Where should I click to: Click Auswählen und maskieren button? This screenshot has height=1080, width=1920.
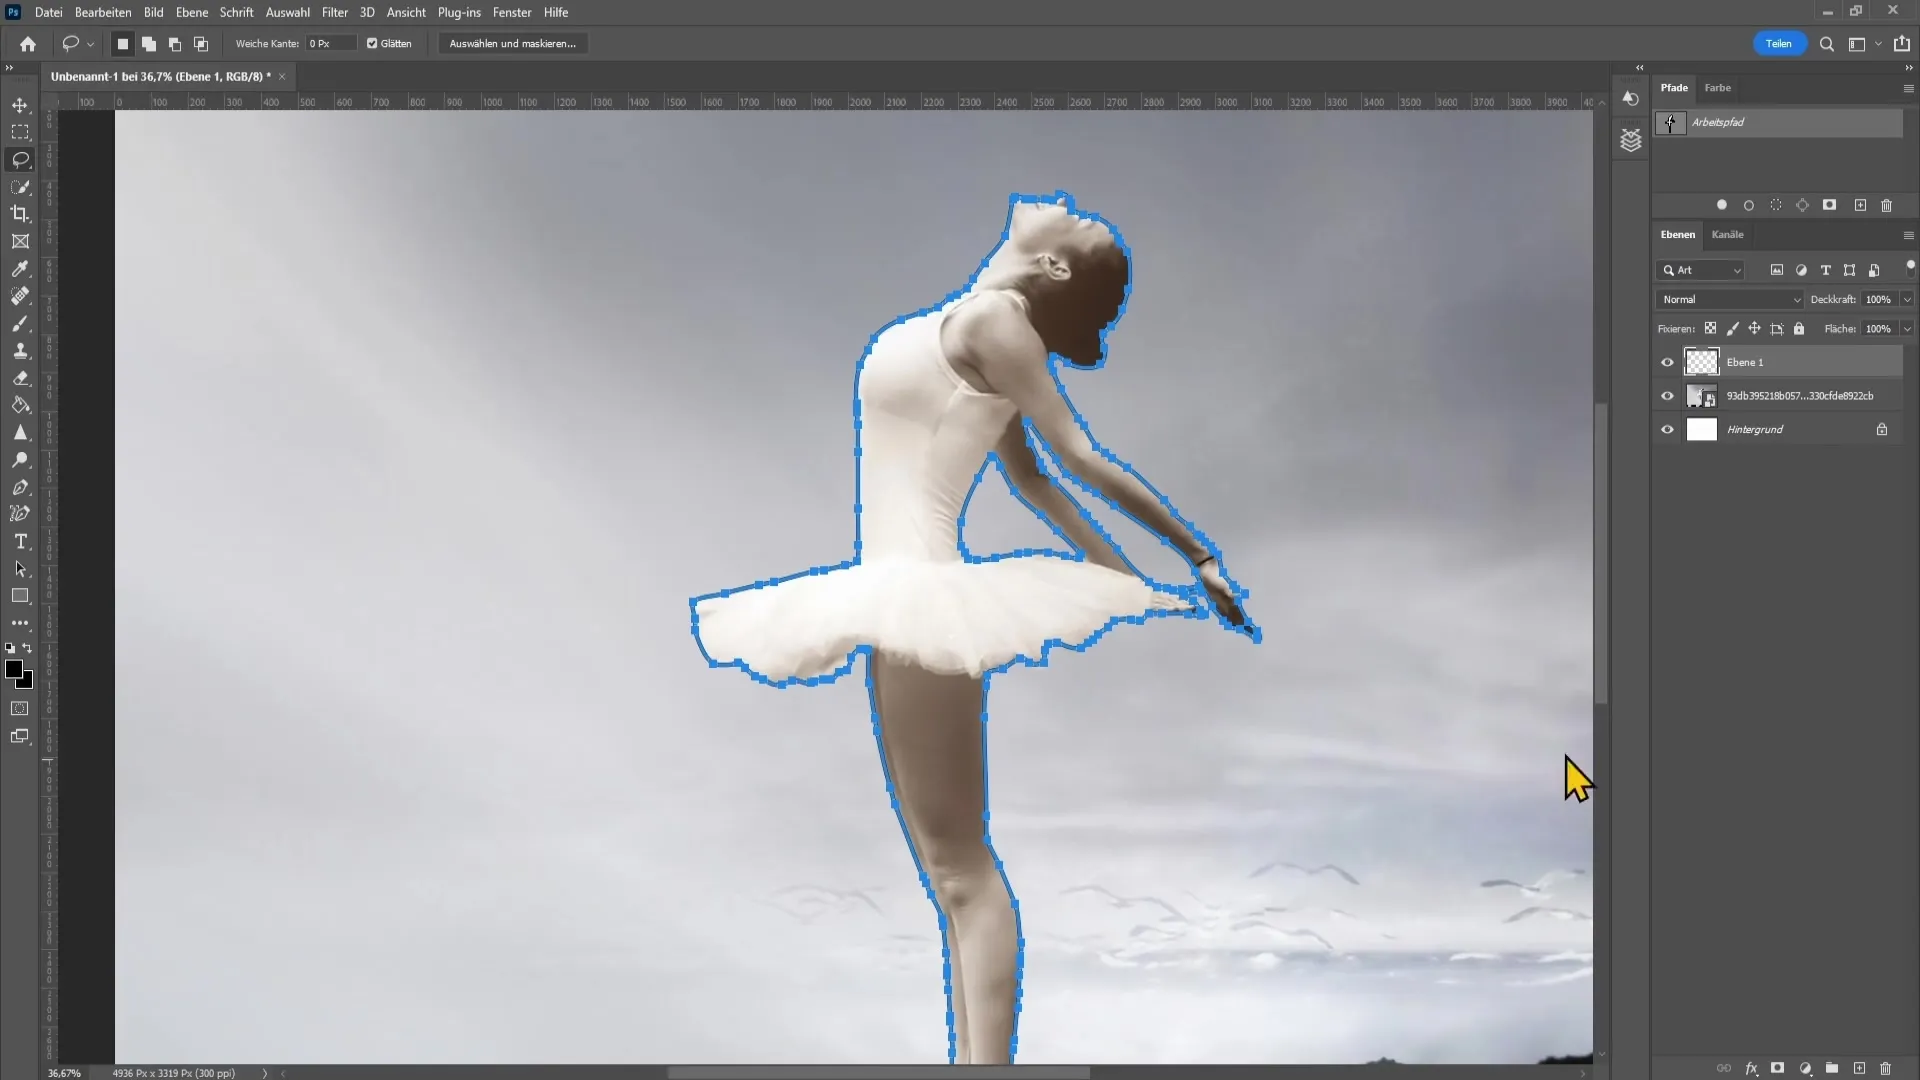pyautogui.click(x=513, y=44)
